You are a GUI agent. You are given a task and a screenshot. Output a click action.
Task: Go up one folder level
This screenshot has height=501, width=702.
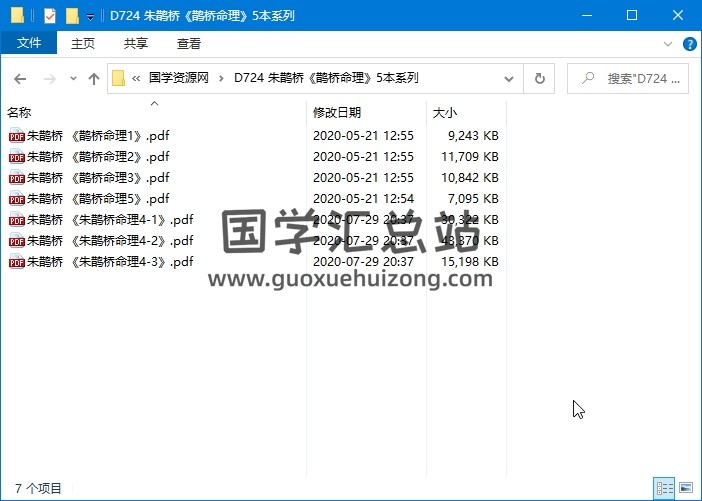(x=94, y=79)
